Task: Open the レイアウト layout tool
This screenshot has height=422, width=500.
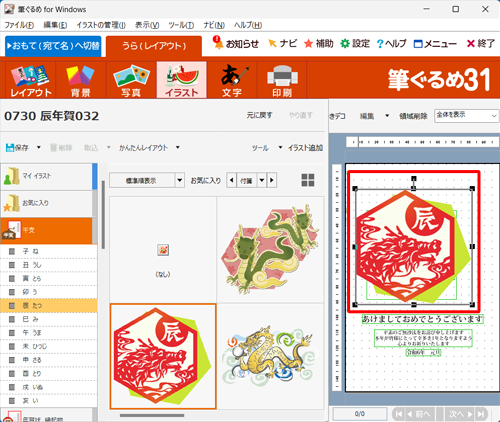Action: pos(31,80)
